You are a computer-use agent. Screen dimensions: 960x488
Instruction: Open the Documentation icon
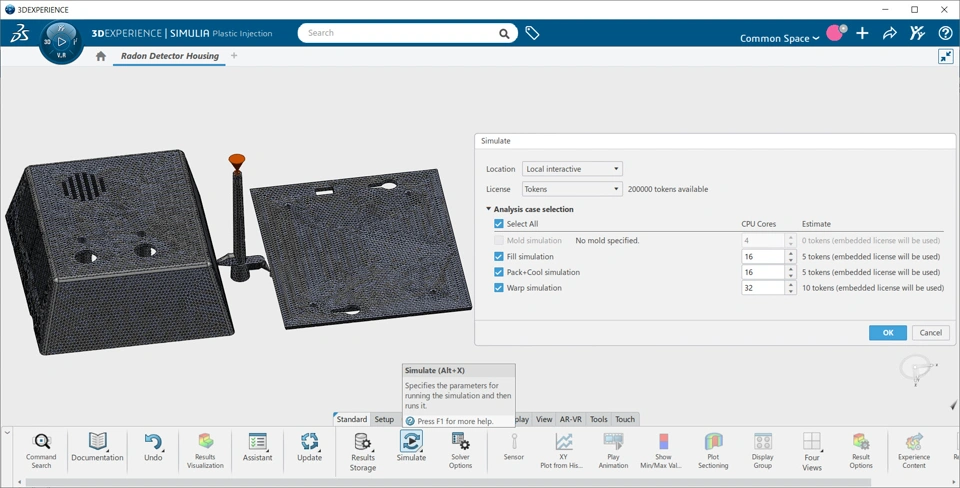tap(97, 447)
